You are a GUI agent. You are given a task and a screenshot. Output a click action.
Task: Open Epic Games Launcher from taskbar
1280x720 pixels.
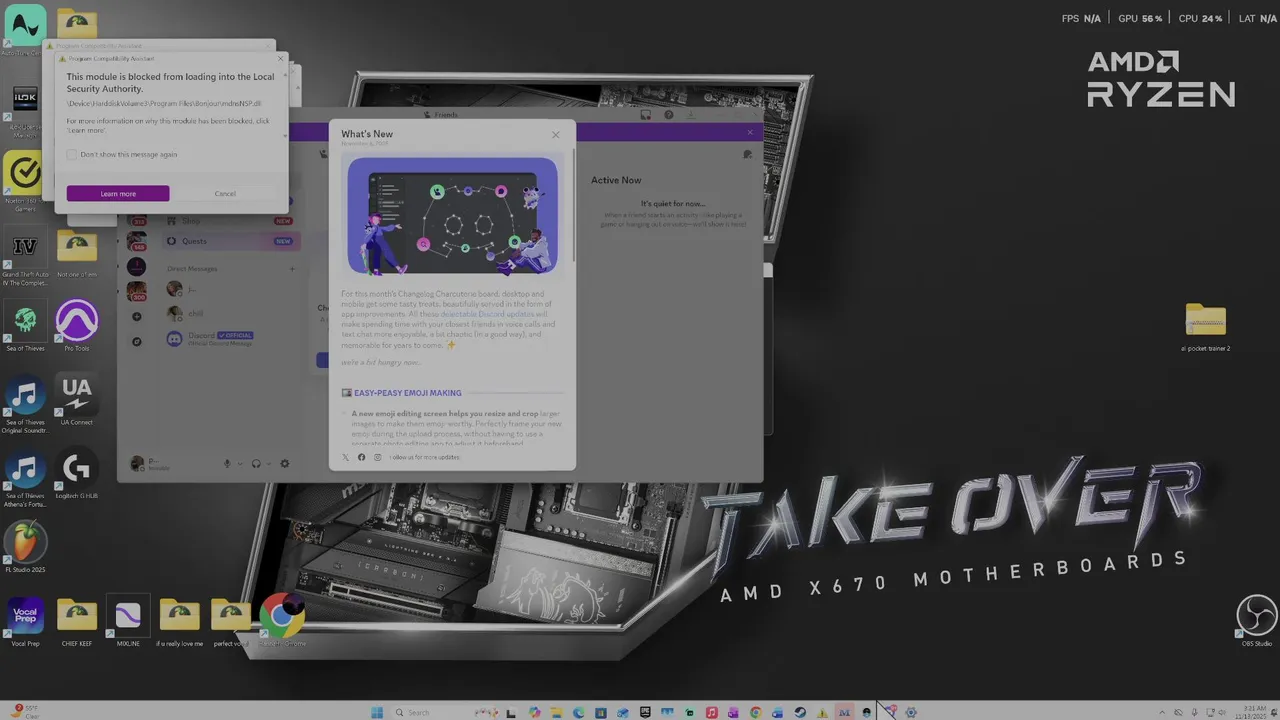pyautogui.click(x=645, y=713)
